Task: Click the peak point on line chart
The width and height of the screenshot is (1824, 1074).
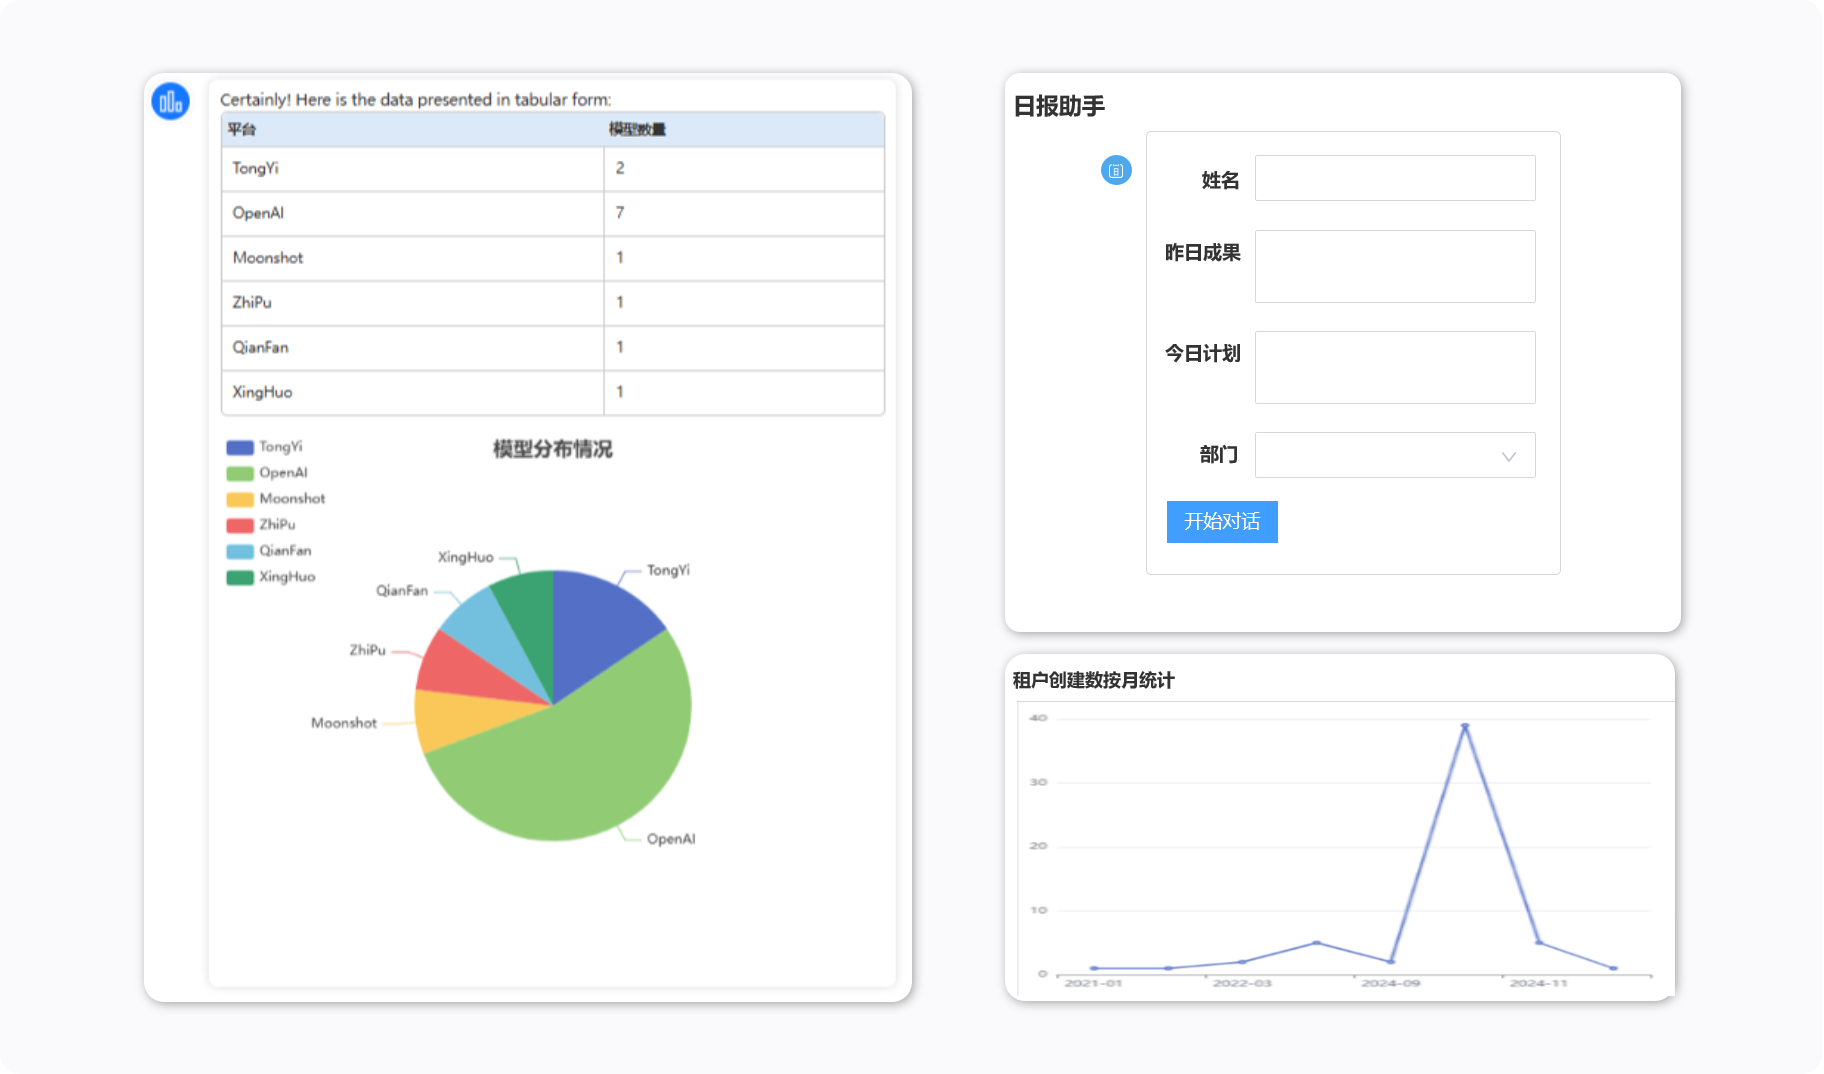Action: point(1465,726)
